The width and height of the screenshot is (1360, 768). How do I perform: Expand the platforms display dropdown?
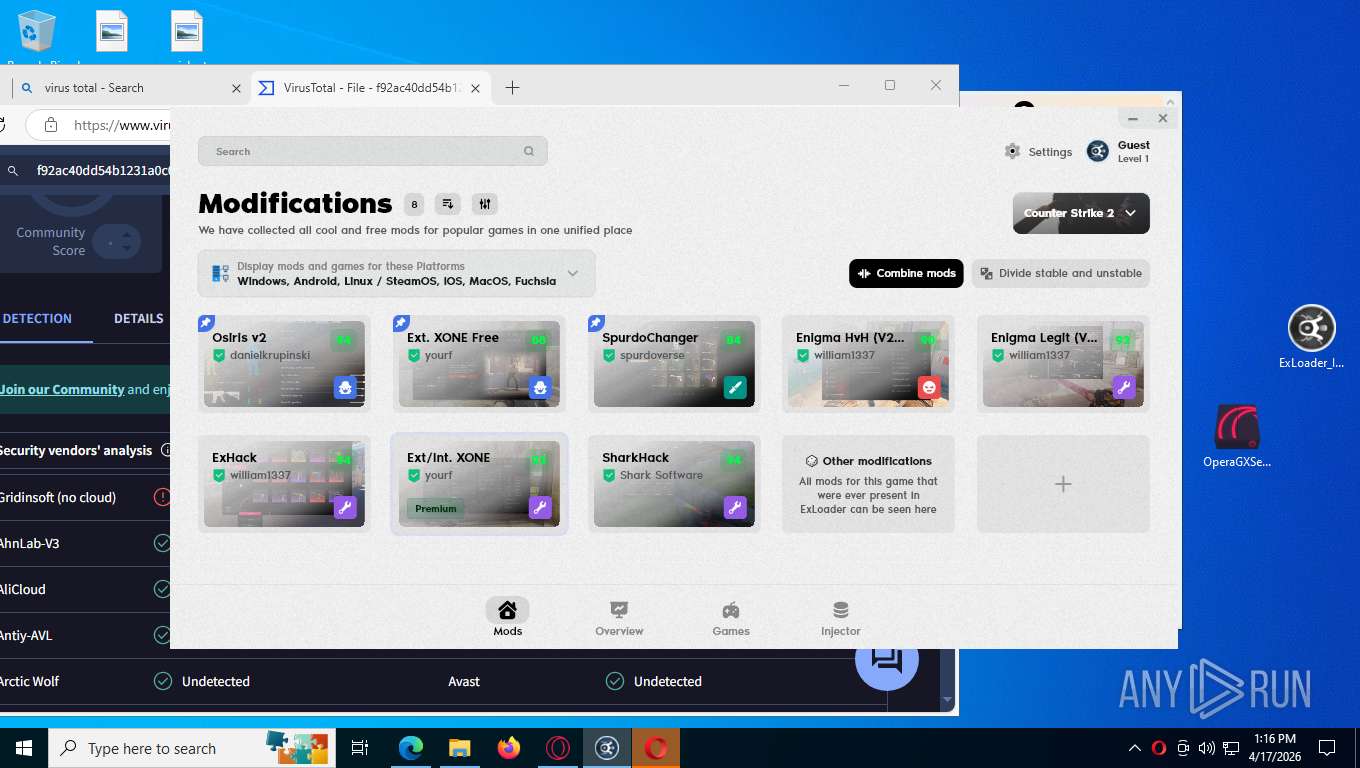coord(397,274)
